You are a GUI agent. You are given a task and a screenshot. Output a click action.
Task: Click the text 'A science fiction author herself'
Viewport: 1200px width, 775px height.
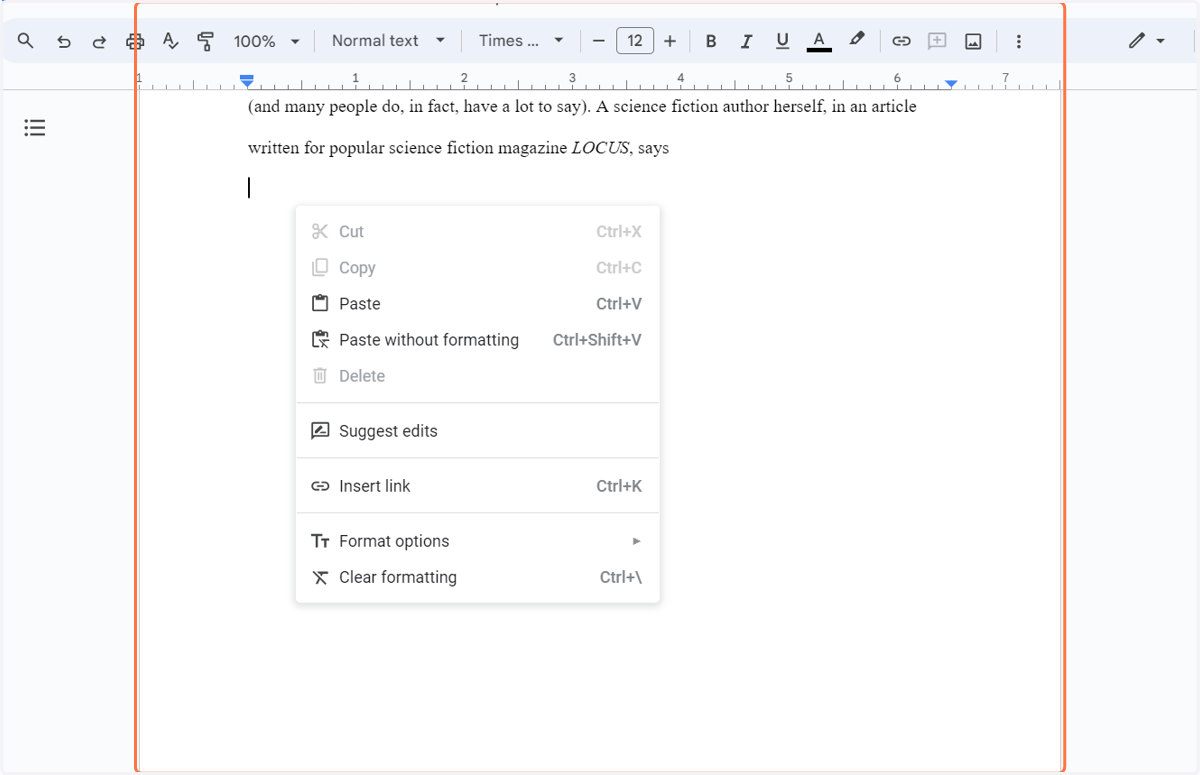[710, 106]
